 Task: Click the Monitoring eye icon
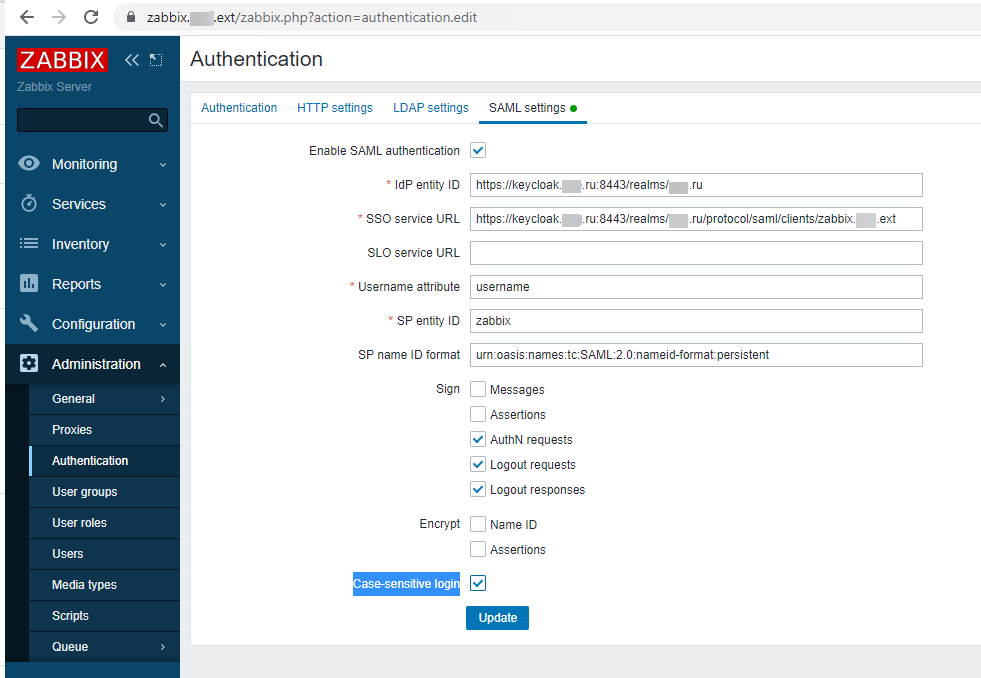pos(29,164)
